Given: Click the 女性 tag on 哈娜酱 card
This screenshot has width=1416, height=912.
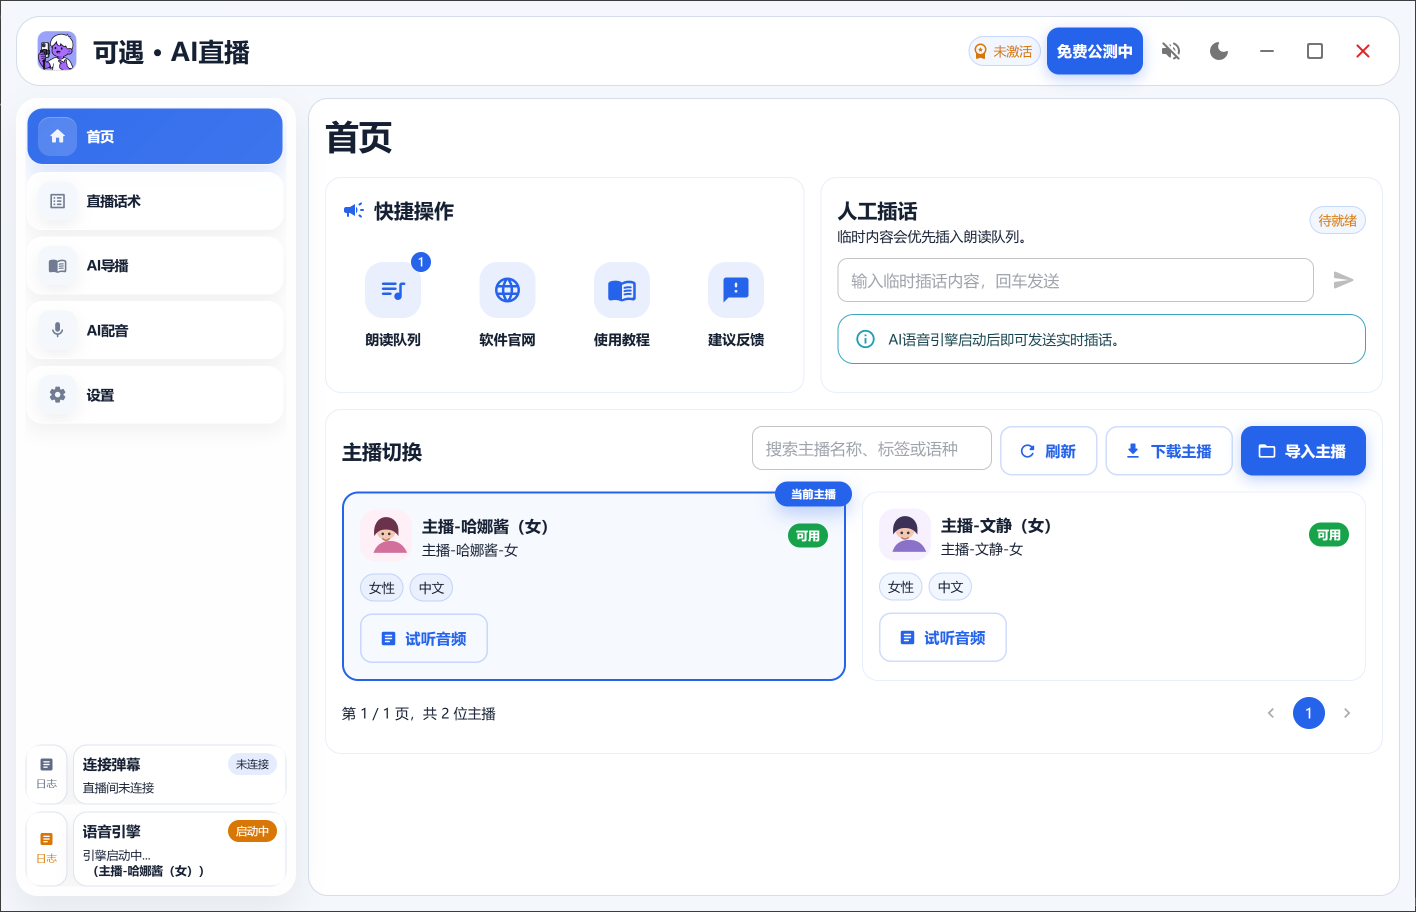Looking at the screenshot, I should click(x=382, y=588).
